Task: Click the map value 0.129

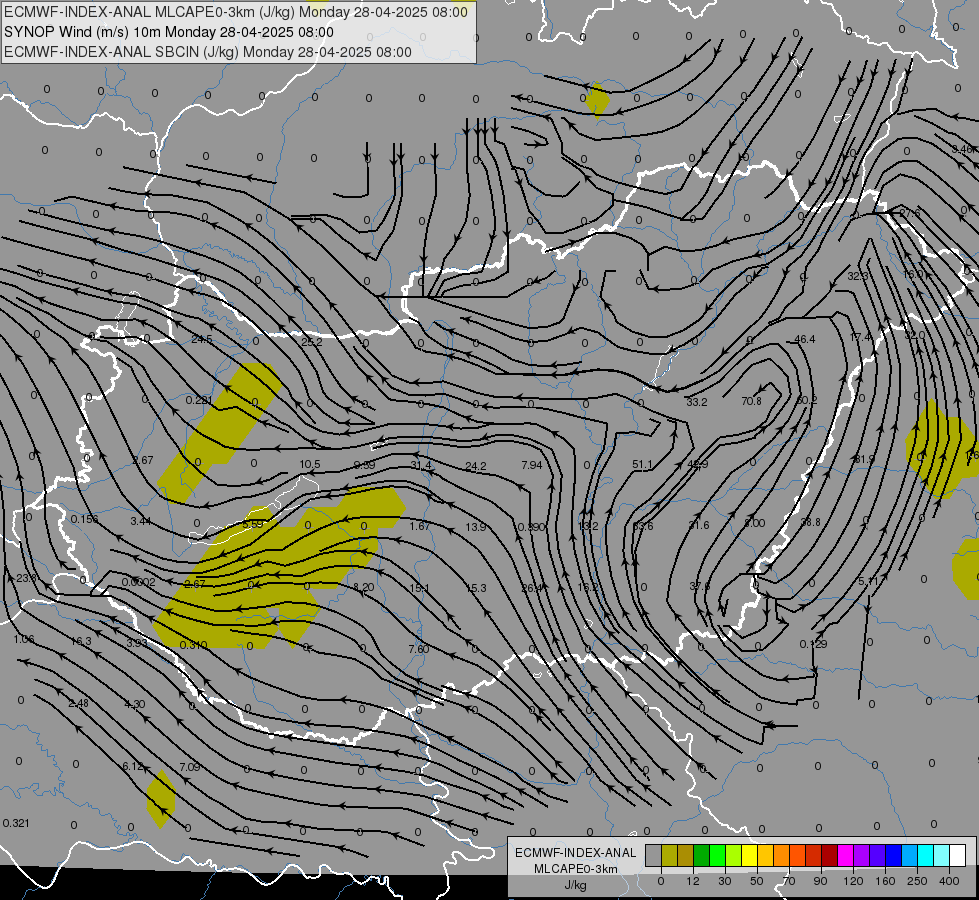Action: [x=814, y=643]
